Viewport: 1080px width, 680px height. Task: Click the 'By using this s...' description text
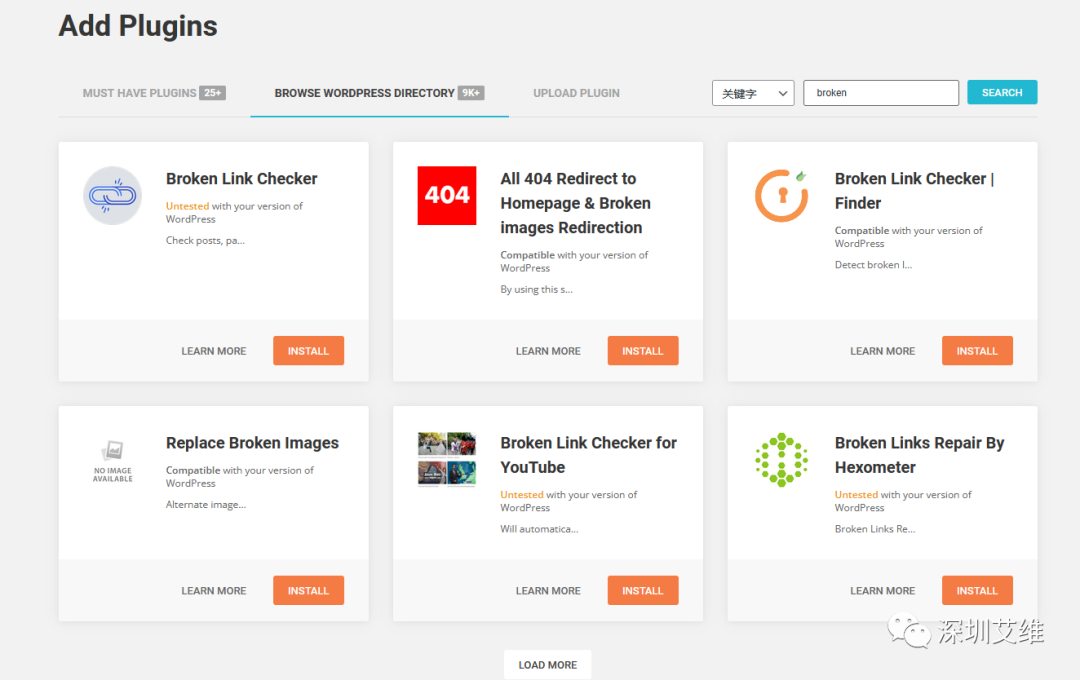tap(537, 289)
